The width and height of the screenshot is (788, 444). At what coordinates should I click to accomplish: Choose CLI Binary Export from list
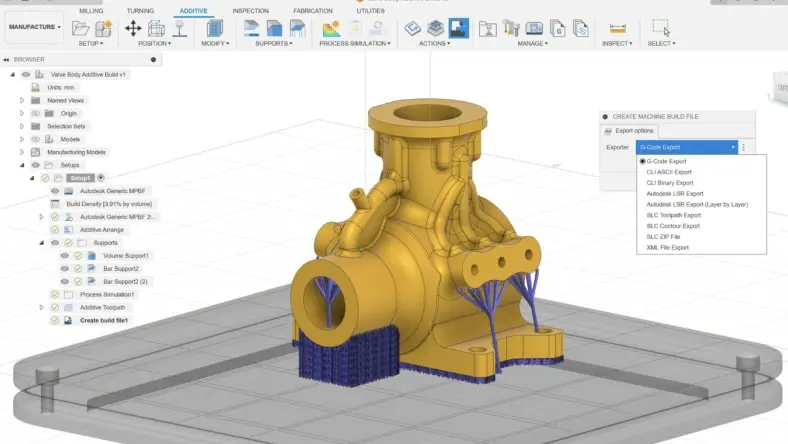670,183
